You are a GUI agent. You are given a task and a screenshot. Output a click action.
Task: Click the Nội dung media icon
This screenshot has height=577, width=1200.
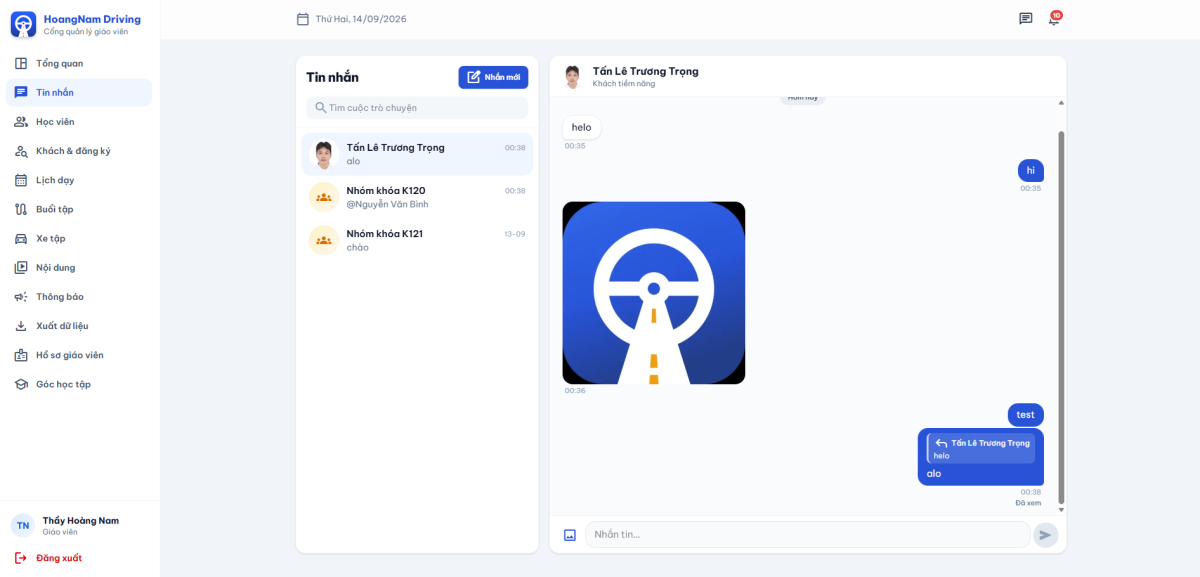[21, 267]
